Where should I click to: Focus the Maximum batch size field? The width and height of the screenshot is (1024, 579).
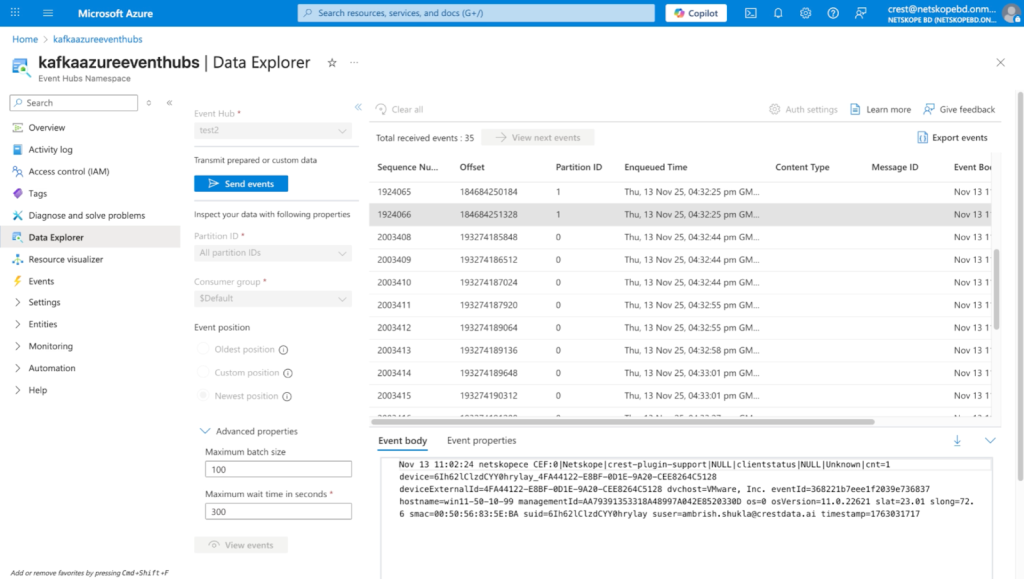click(x=278, y=469)
